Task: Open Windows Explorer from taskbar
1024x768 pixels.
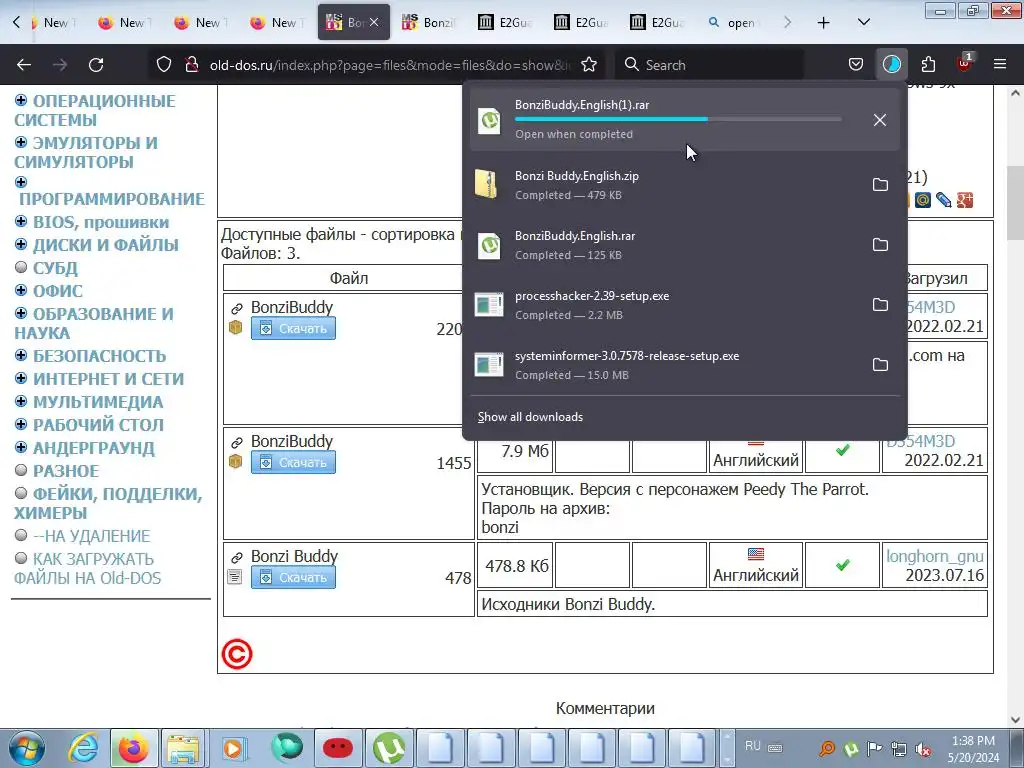Action: click(184, 748)
